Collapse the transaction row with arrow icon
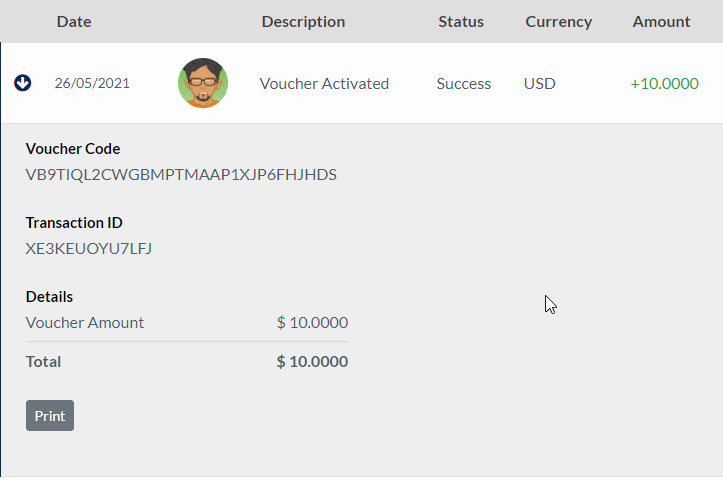The image size is (723, 480). [22, 83]
